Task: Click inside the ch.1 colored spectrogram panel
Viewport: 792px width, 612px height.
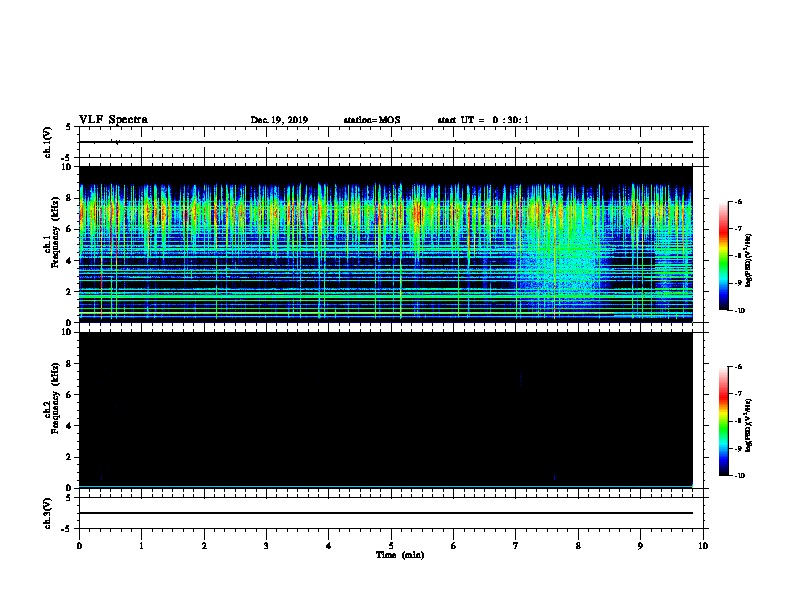Action: pos(386,244)
